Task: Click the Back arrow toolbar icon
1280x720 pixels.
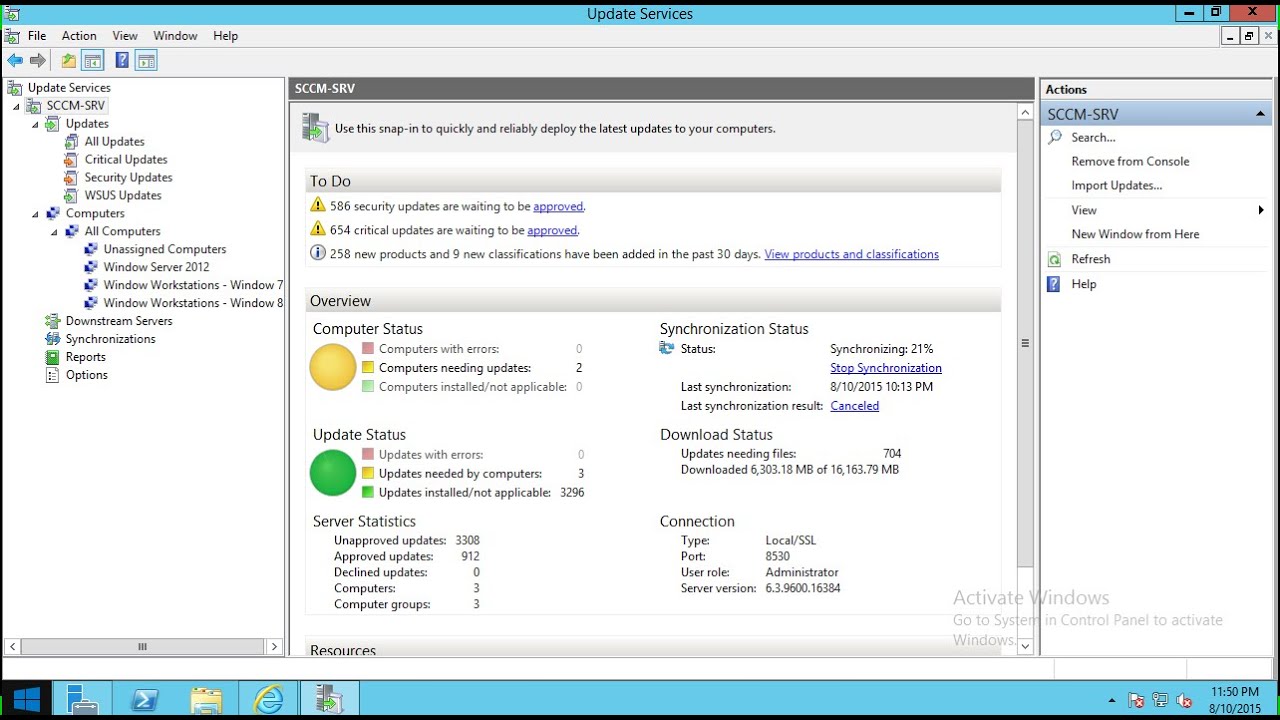Action: 15,61
